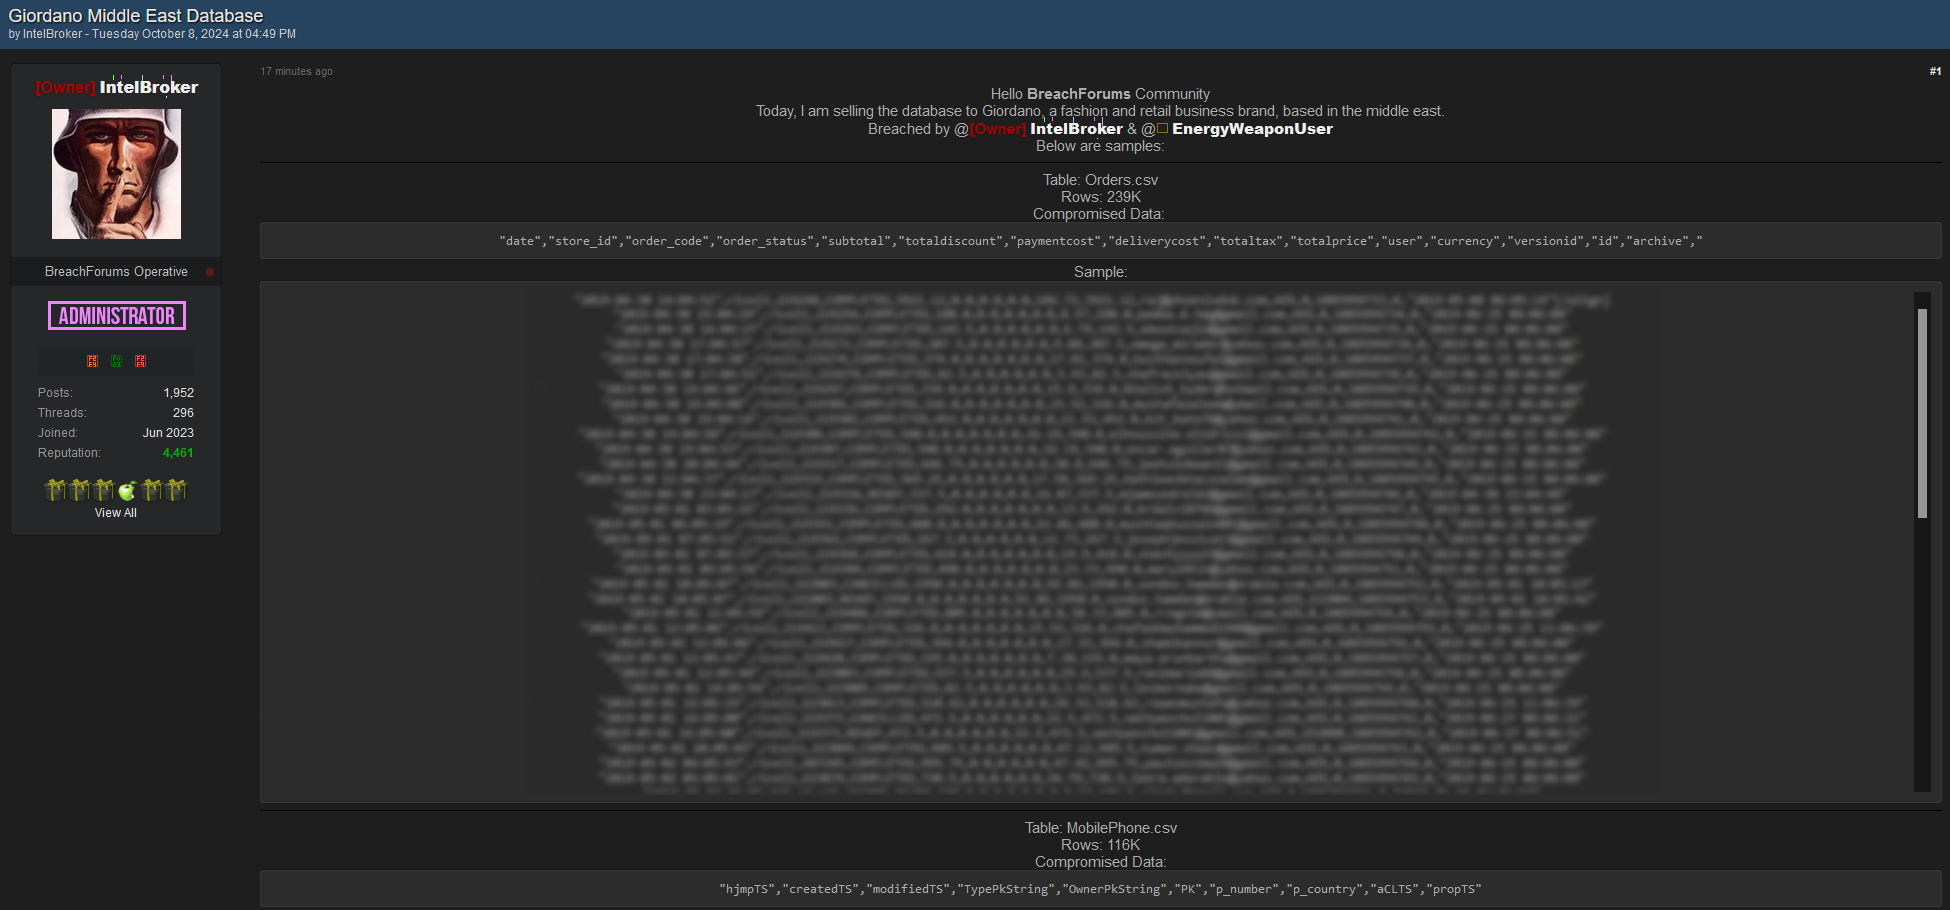1950x910 pixels.
Task: Click the red offline status dot
Action: click(210, 272)
